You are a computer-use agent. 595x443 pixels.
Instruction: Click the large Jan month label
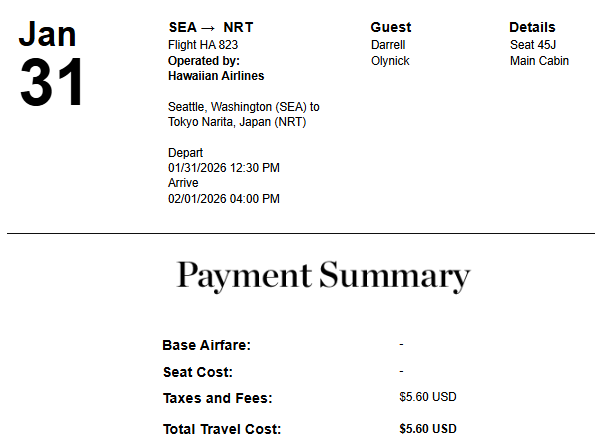pos(47,34)
